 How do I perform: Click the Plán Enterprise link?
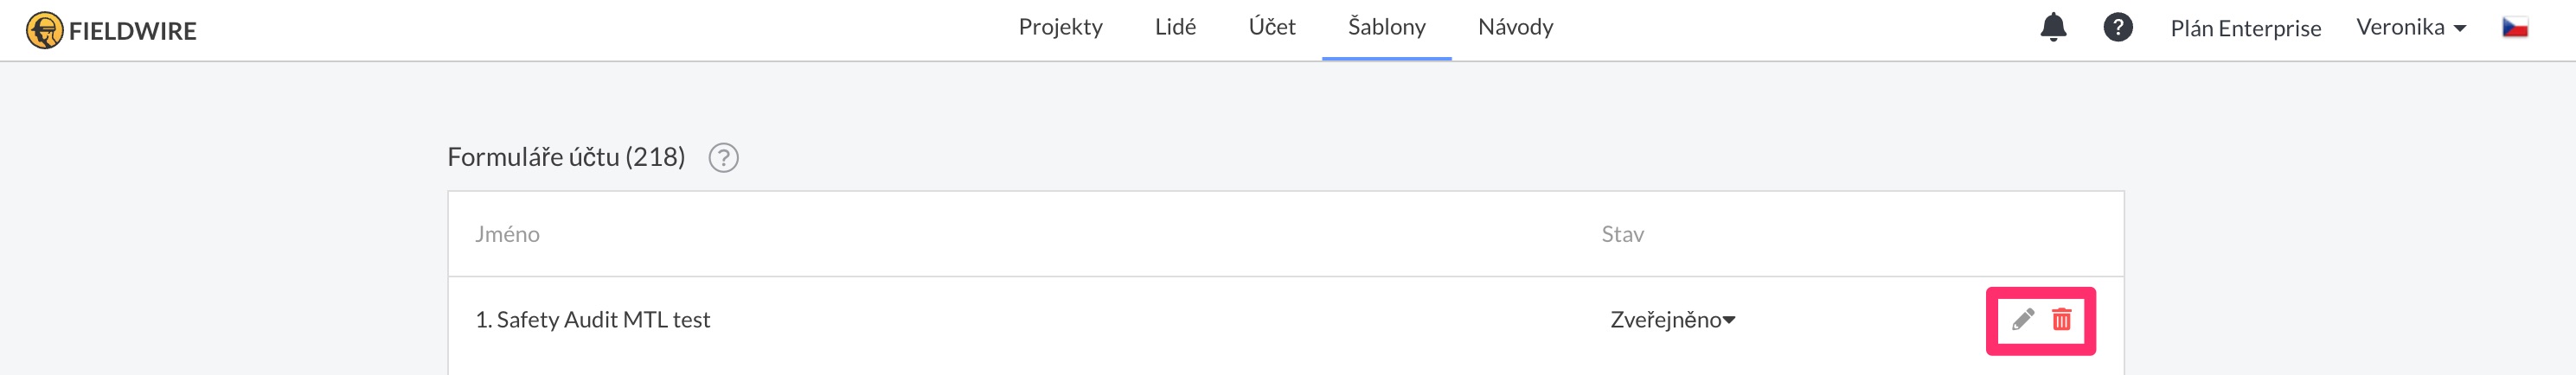2245,28
